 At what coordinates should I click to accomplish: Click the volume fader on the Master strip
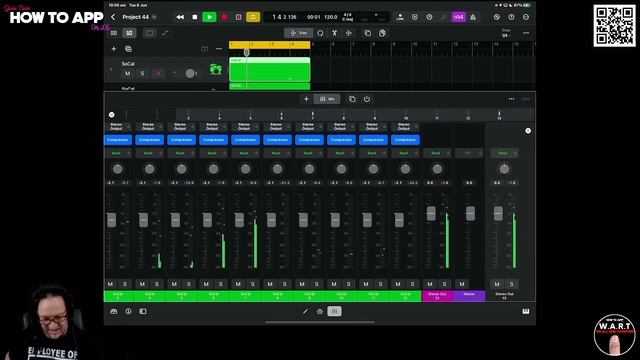[470, 213]
